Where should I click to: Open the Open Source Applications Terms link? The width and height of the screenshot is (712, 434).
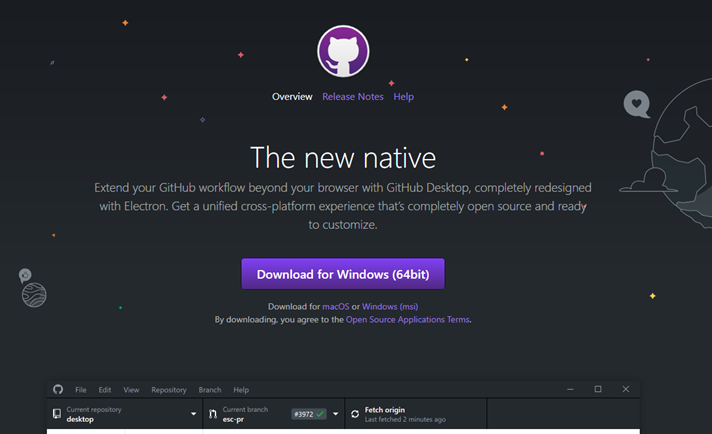tap(407, 320)
